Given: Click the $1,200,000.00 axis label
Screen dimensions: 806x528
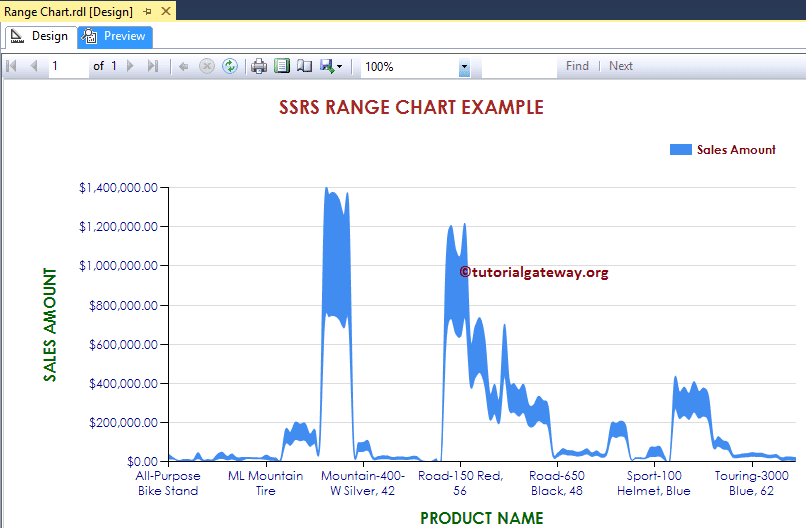Looking at the screenshot, I should click(118, 227).
